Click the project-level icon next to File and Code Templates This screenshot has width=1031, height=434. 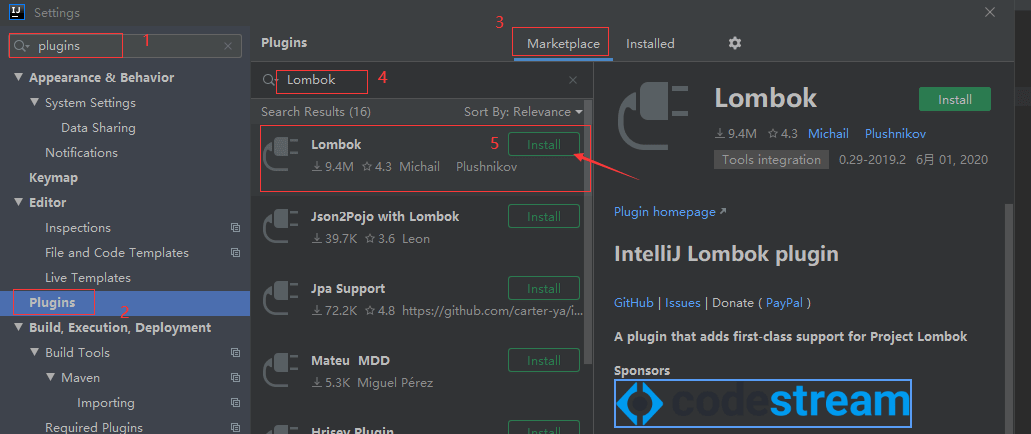(235, 253)
